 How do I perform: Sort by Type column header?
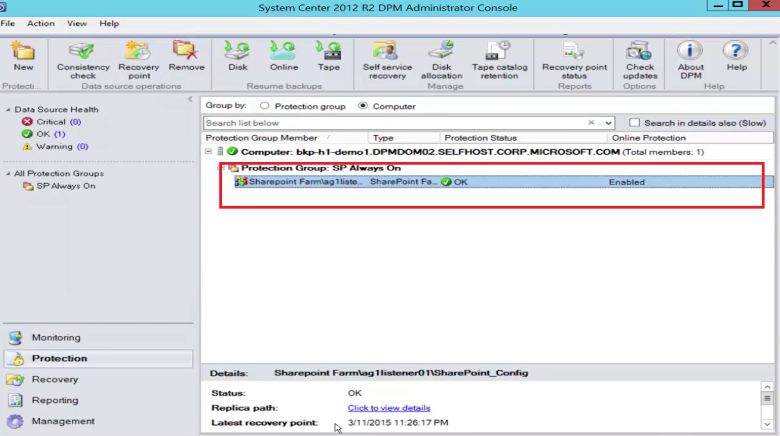pyautogui.click(x=404, y=138)
